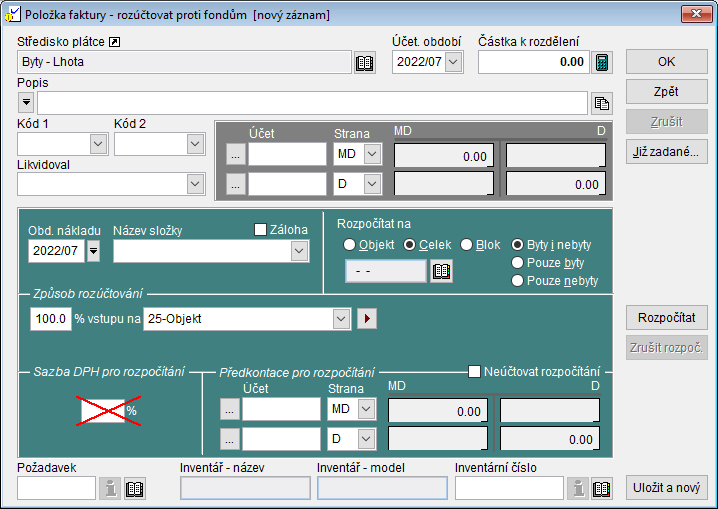Click red arrow next to 25-Objekt
The height and width of the screenshot is (509, 718).
pos(367,319)
